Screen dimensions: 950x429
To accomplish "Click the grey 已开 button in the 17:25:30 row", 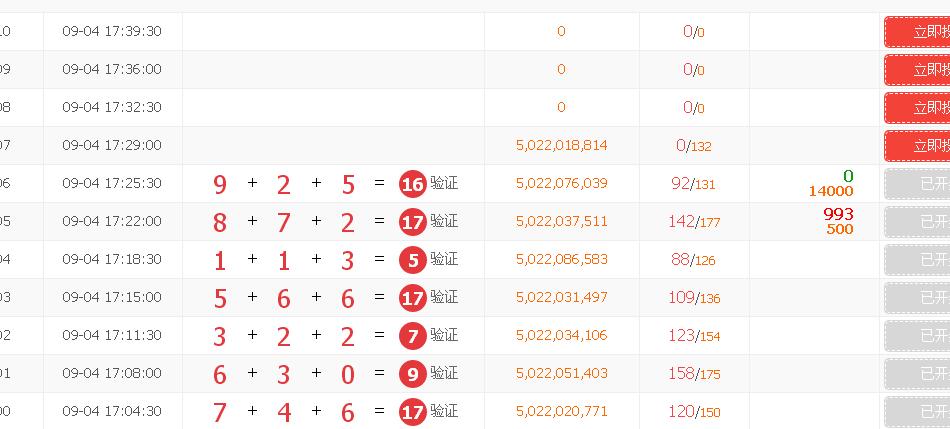I will pyautogui.click(x=918, y=184).
